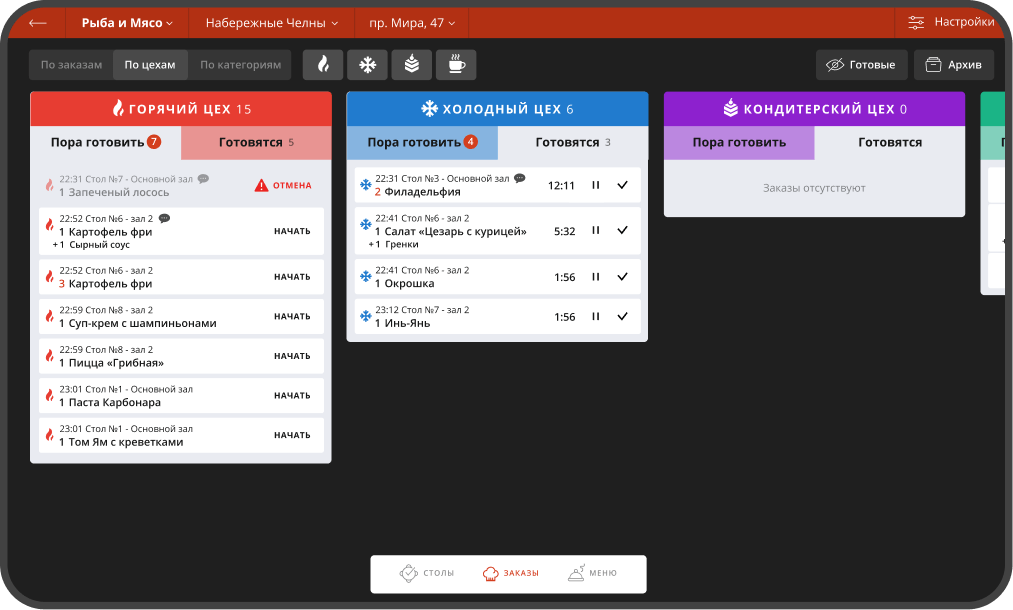Filter by cold shop snowflake icon

pyautogui.click(x=368, y=65)
